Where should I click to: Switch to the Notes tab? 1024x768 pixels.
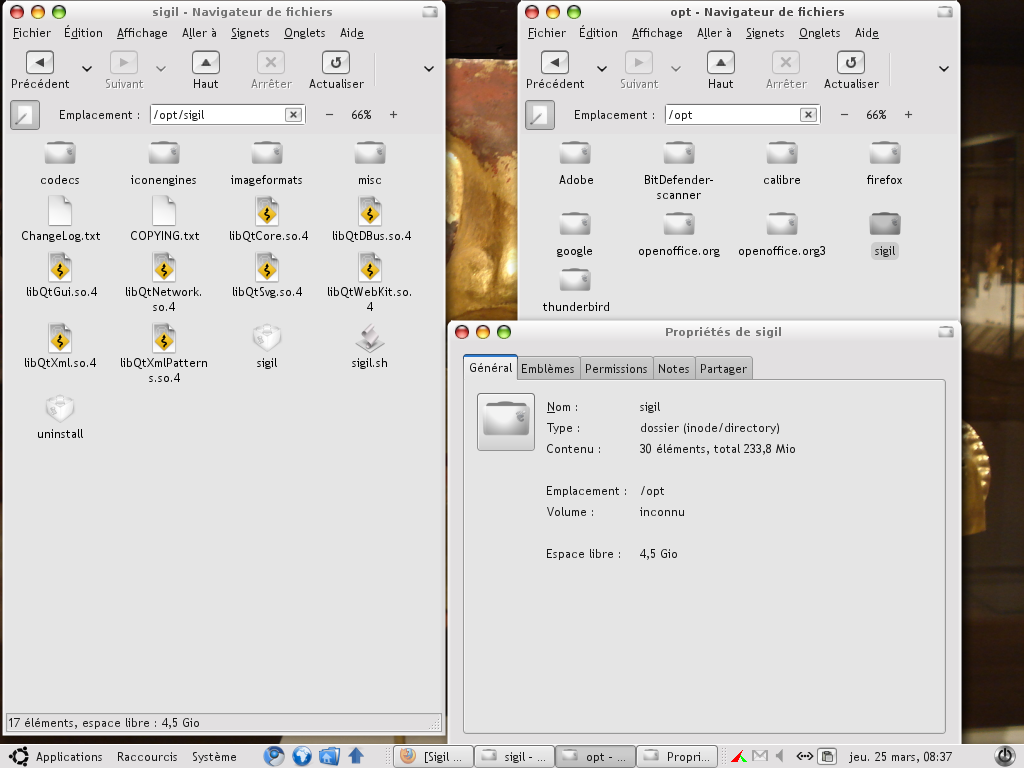673,368
